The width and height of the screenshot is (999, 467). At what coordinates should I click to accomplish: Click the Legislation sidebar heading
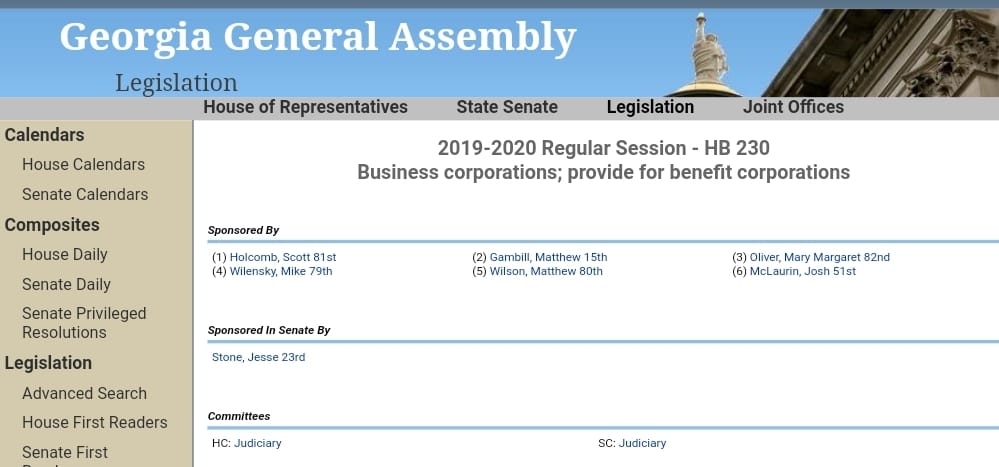coord(48,363)
